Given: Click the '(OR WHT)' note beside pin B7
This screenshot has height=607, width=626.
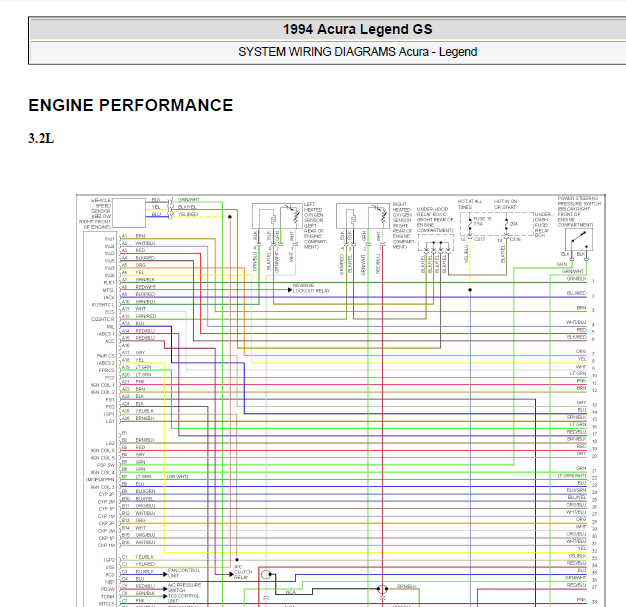Looking at the screenshot, I should (177, 477).
